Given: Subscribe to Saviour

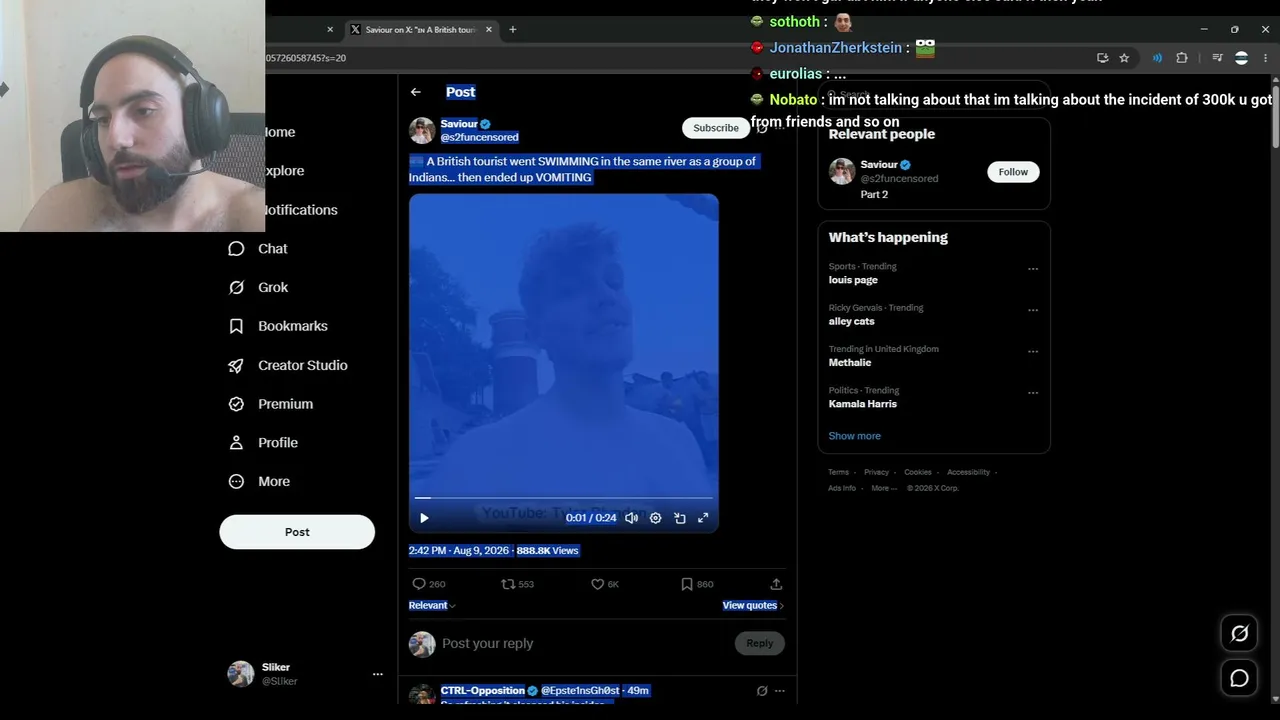Looking at the screenshot, I should click(716, 128).
